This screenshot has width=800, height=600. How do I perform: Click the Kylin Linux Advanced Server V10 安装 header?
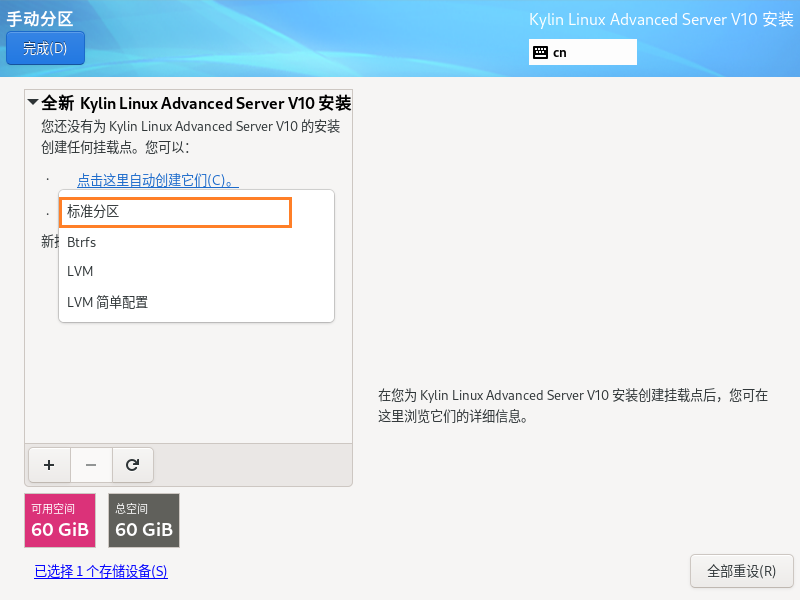pos(660,20)
